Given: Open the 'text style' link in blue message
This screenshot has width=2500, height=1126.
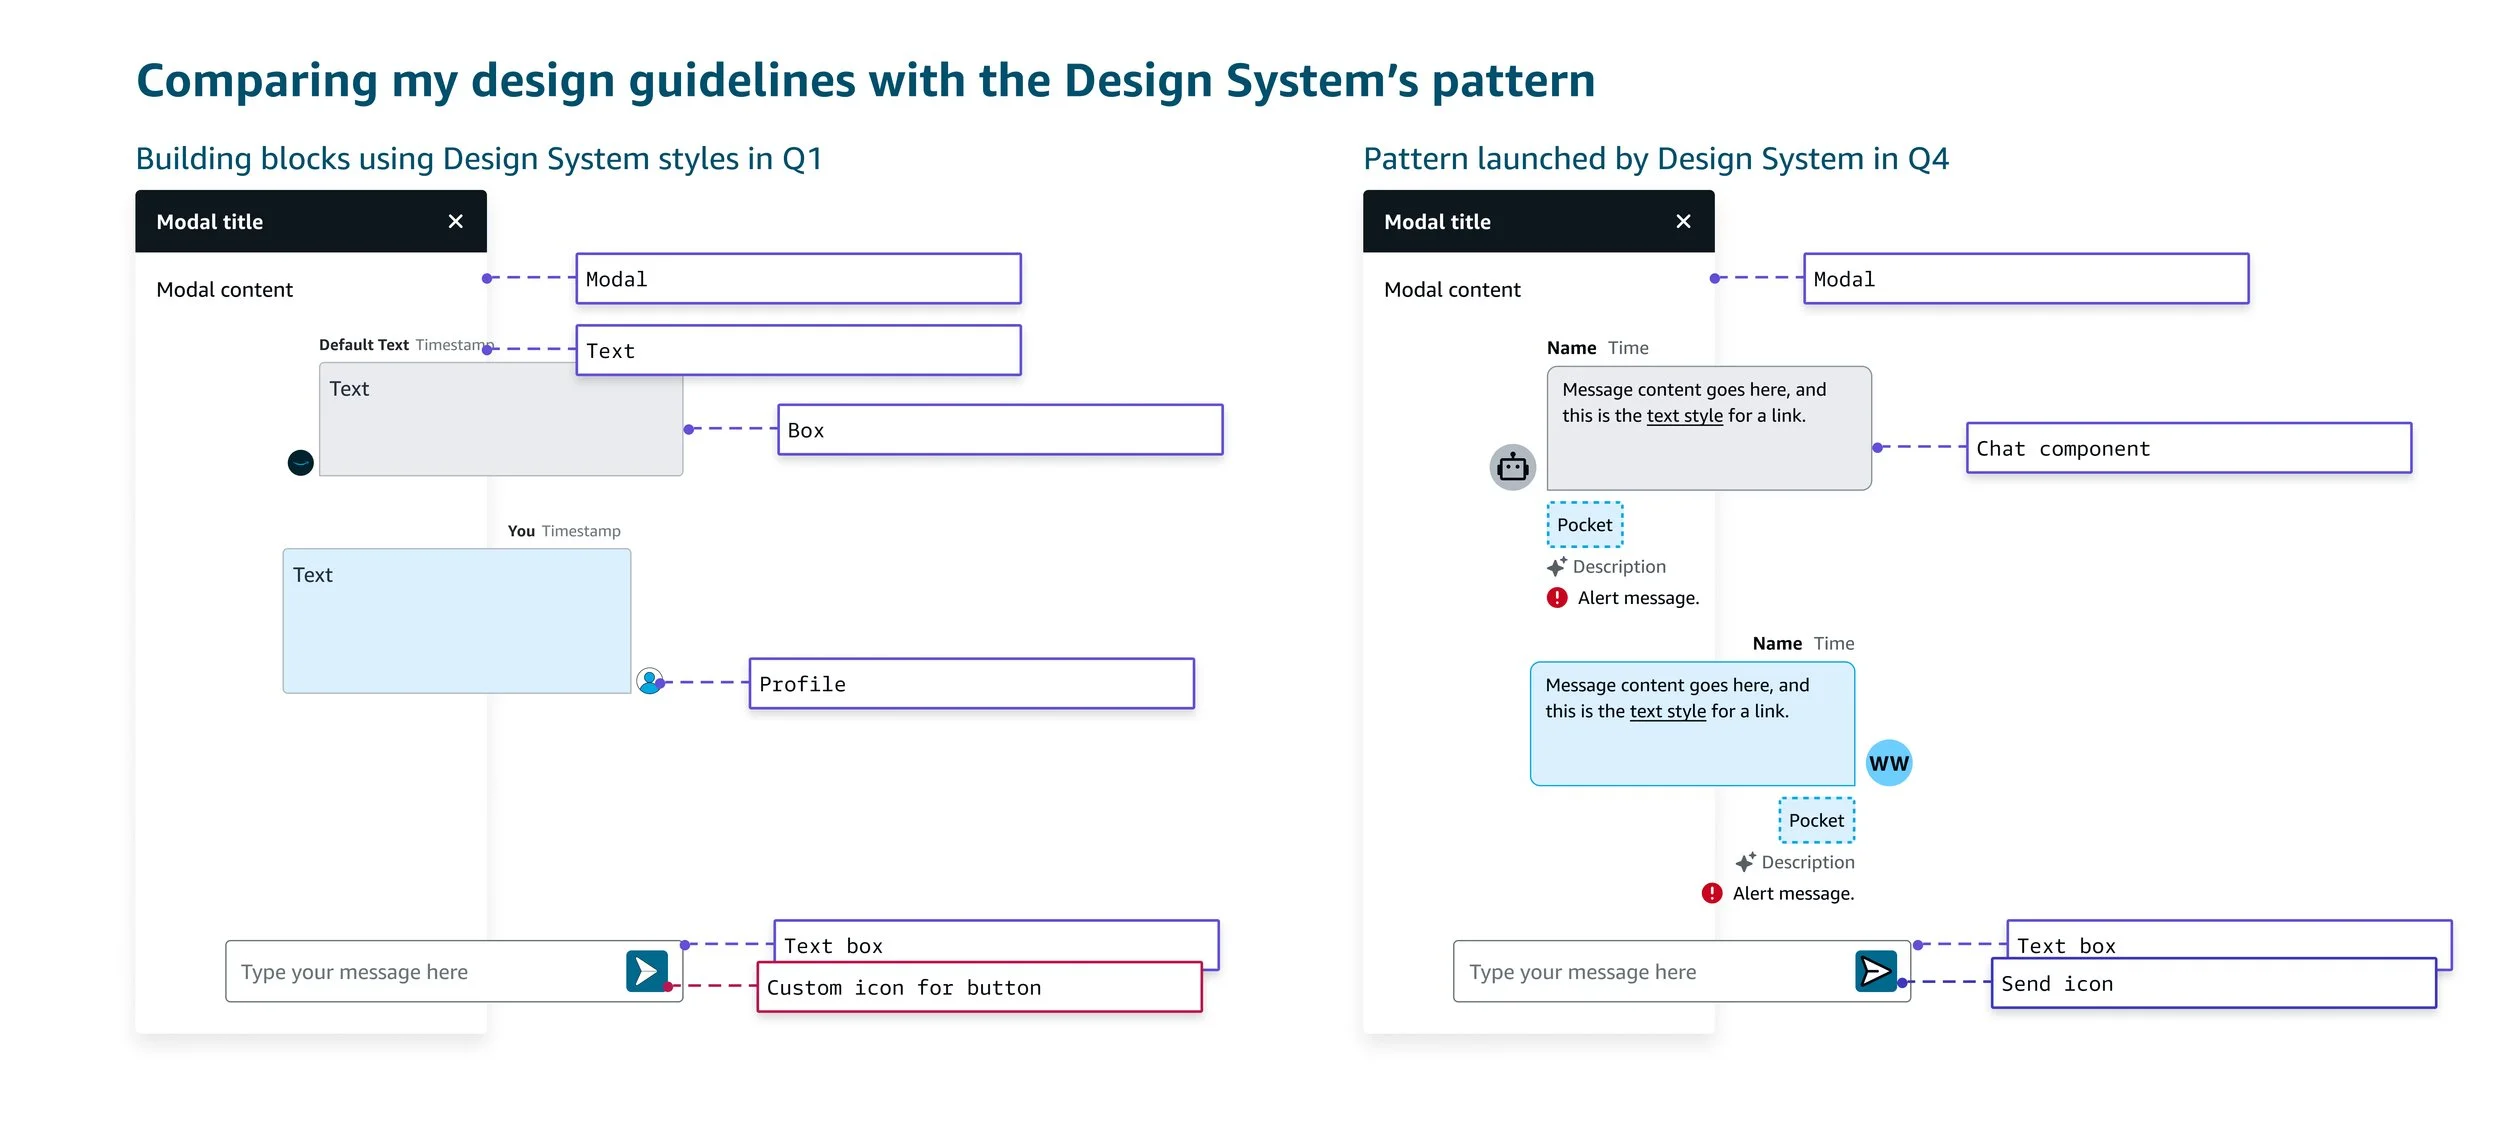Looking at the screenshot, I should (1667, 712).
